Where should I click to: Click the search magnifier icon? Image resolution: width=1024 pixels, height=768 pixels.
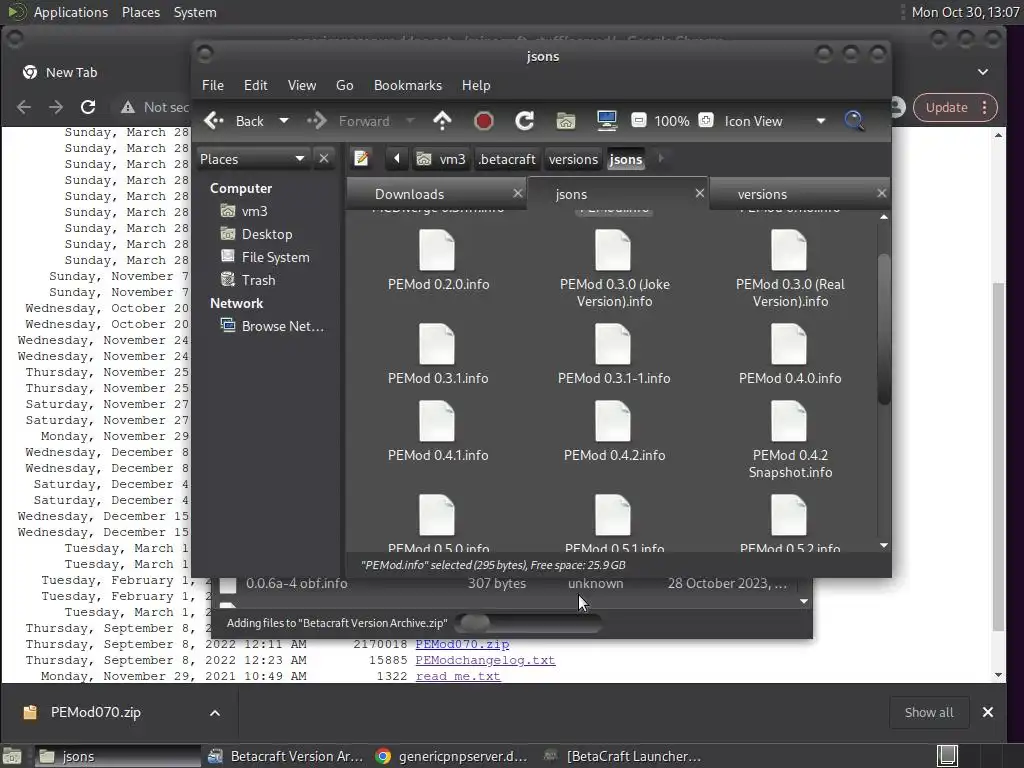tap(854, 121)
